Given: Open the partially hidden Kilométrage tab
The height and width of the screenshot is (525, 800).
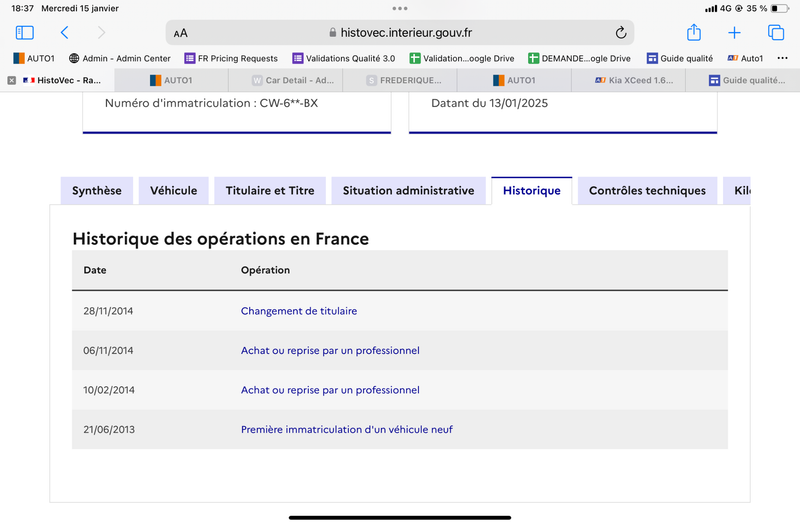Looking at the screenshot, I should (x=737, y=191).
